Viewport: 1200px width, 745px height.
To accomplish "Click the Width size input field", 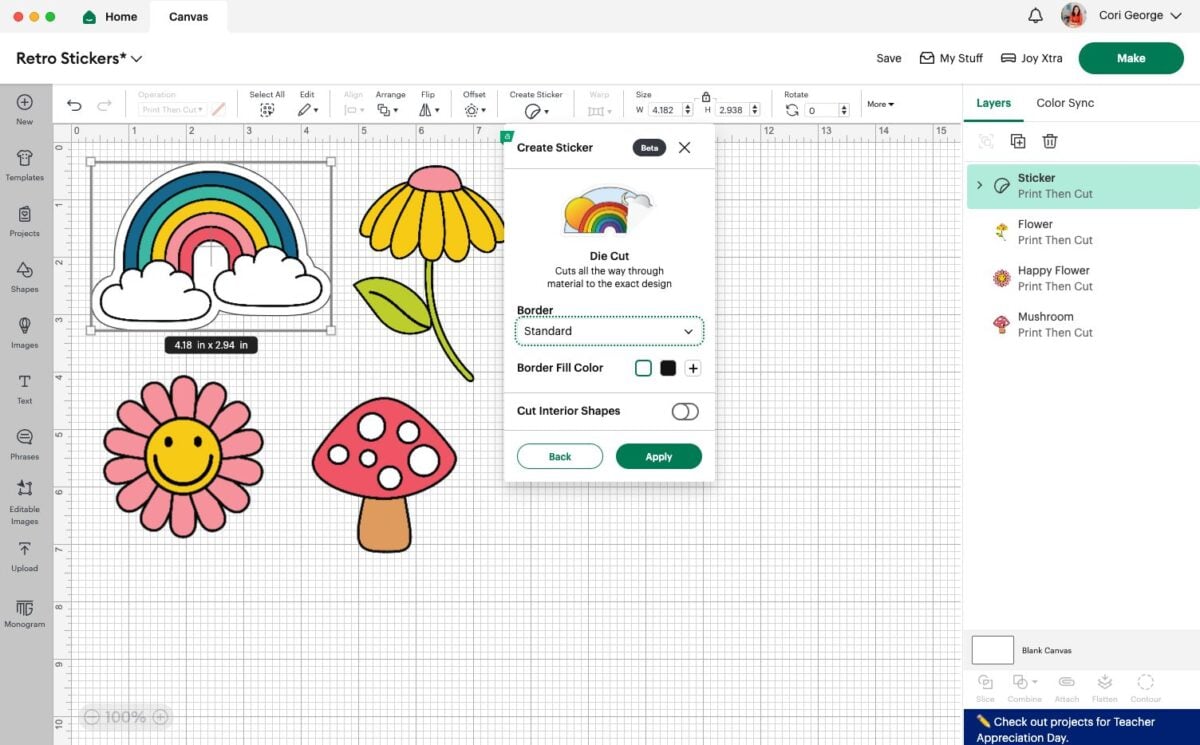I will pyautogui.click(x=663, y=110).
